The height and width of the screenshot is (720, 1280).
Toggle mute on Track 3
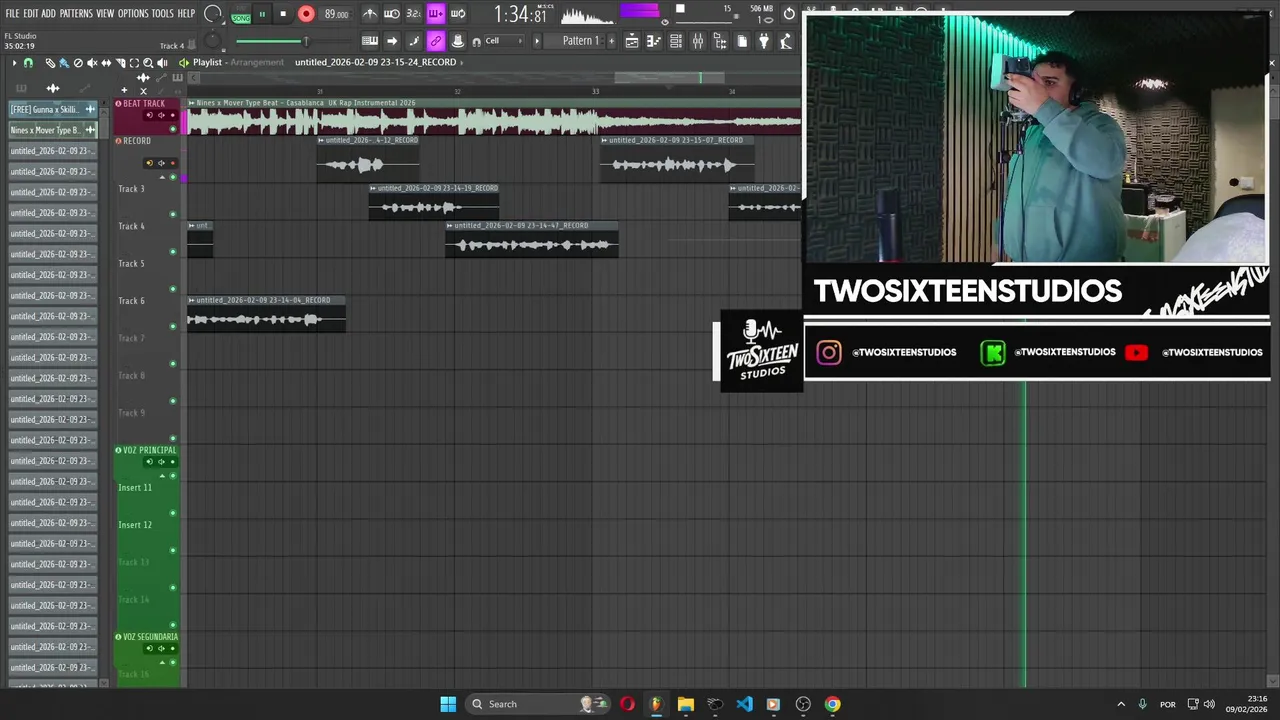(173, 214)
